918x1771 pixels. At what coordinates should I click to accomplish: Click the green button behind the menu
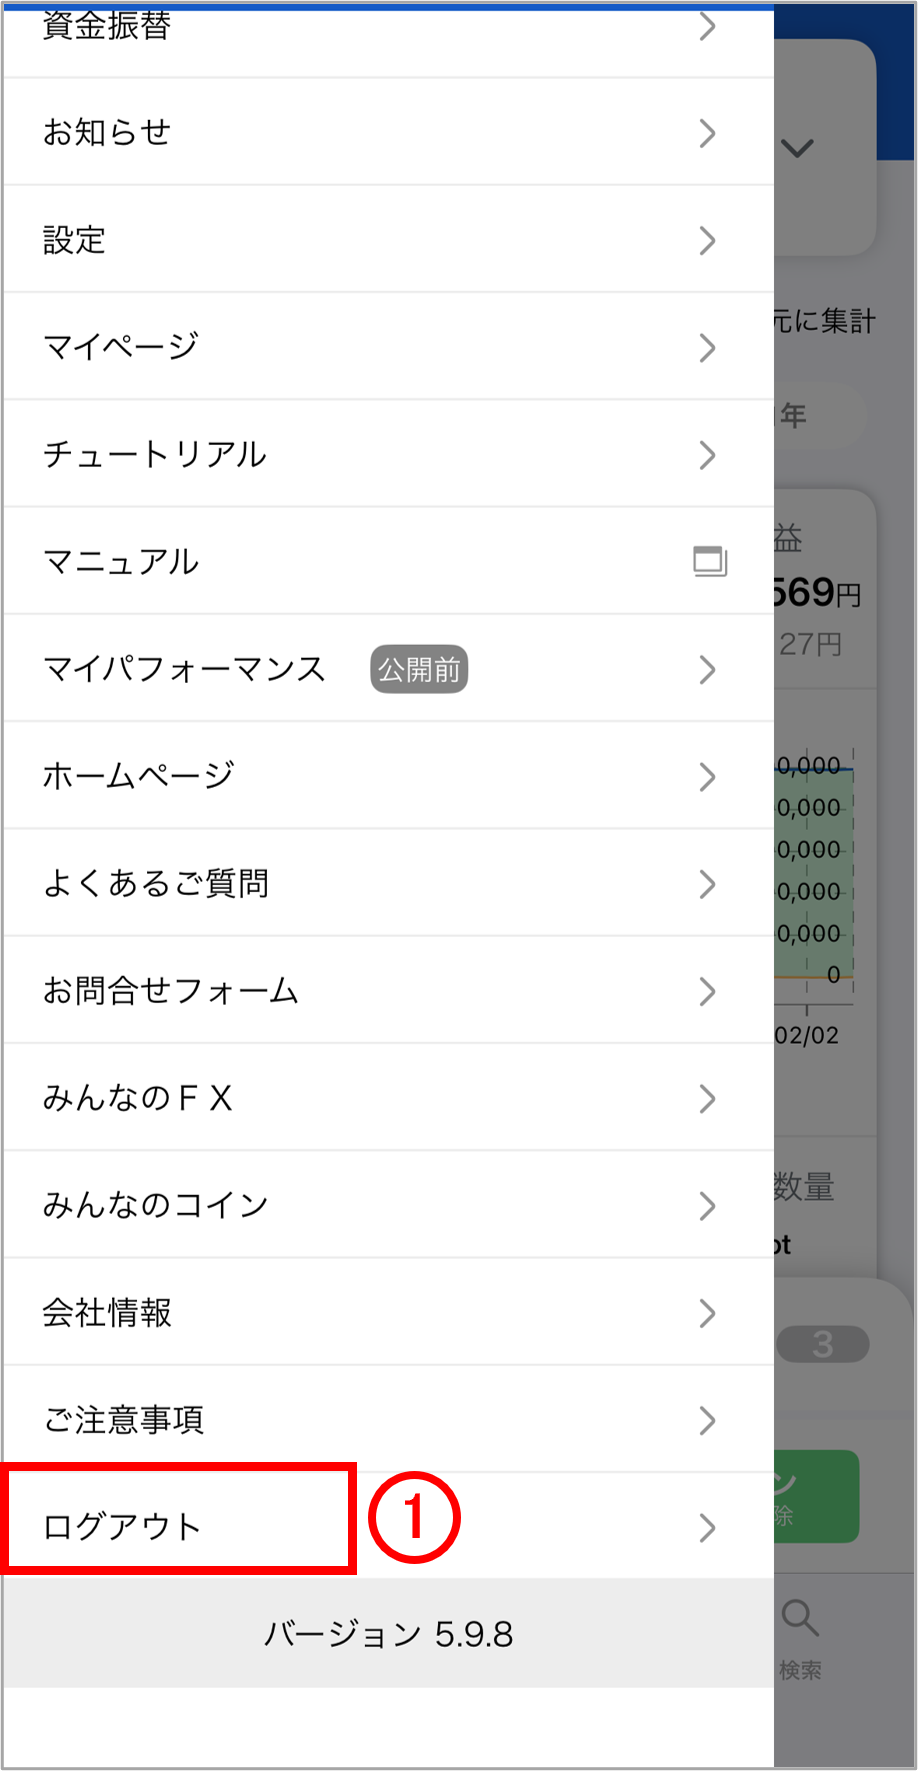pyautogui.click(x=817, y=1496)
